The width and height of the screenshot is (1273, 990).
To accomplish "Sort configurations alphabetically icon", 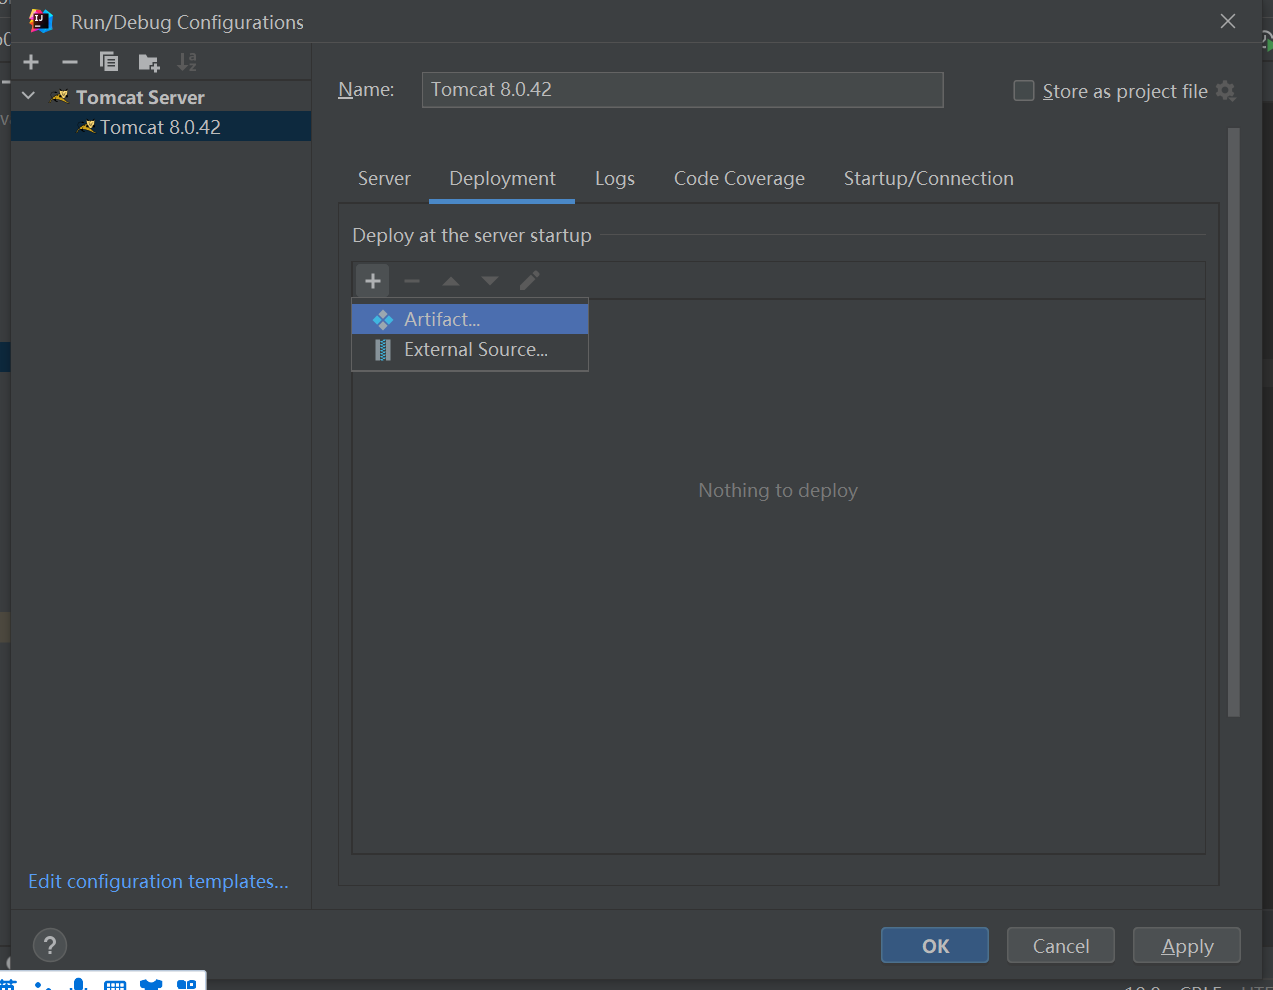I will click(x=187, y=62).
